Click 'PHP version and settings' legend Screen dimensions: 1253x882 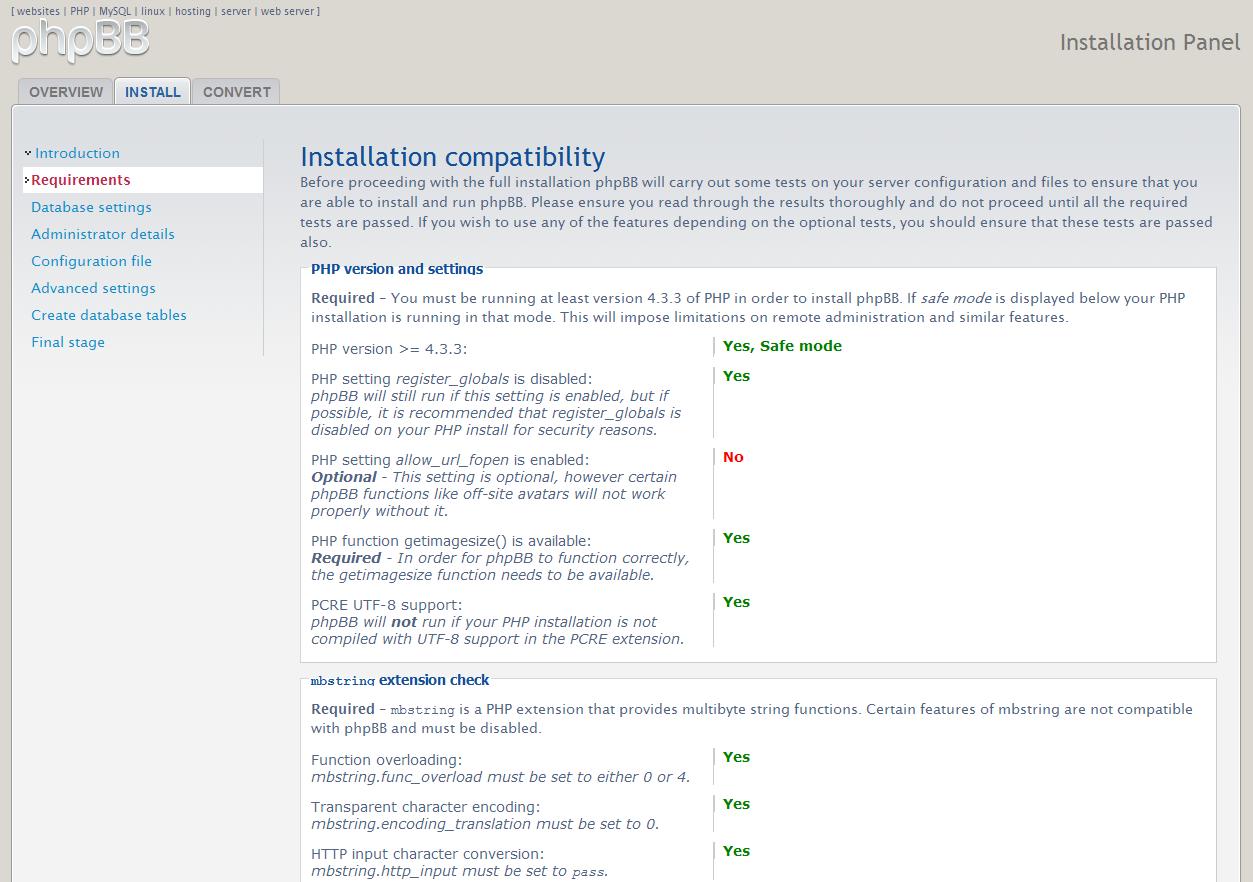[397, 269]
